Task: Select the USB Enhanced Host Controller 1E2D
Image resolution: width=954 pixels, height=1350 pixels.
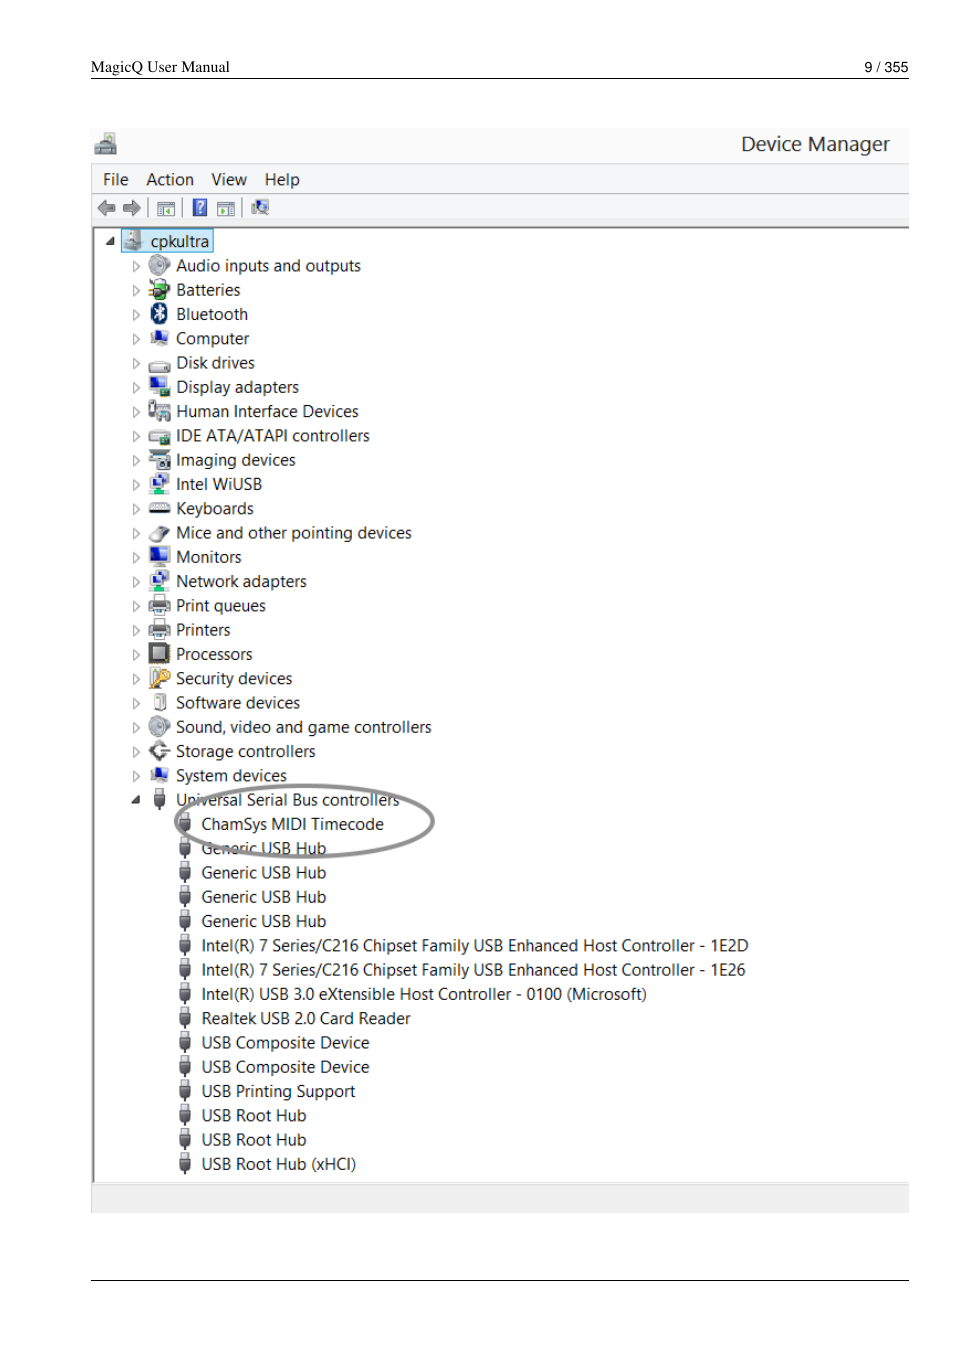Action: pyautogui.click(x=475, y=946)
